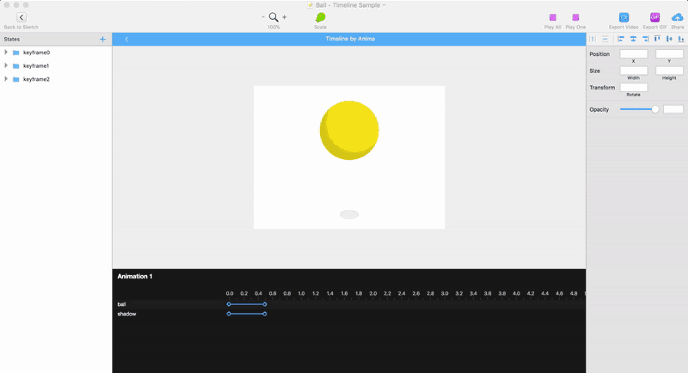The height and width of the screenshot is (373, 688).
Task: Click the Opacity slider handle
Action: click(x=655, y=109)
